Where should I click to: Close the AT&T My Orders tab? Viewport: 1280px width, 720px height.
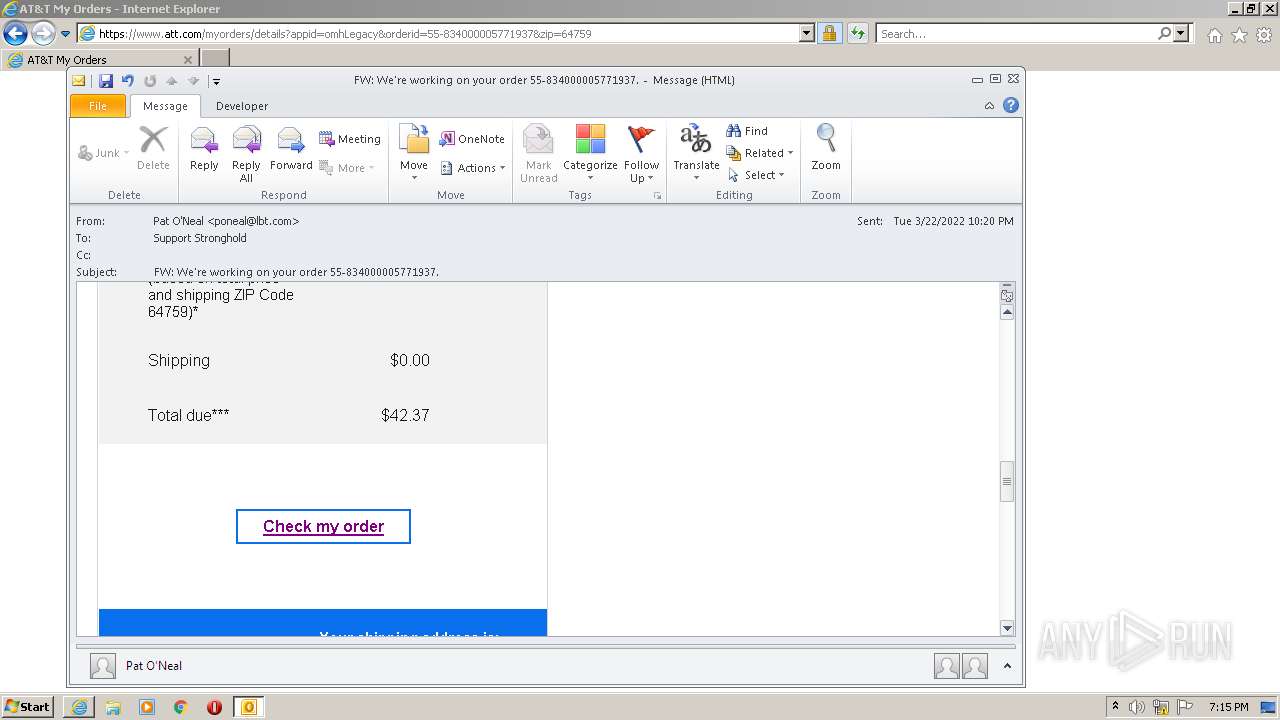(188, 60)
